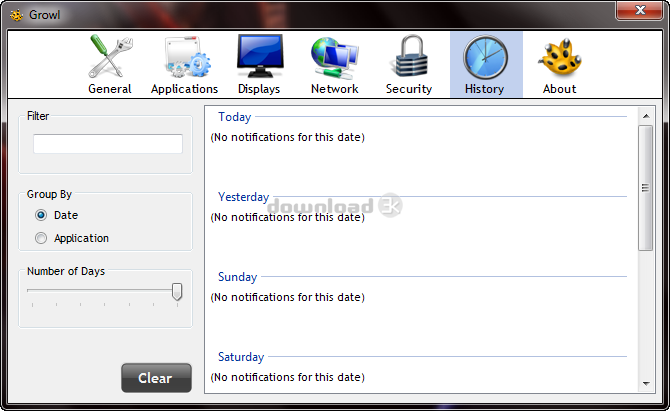Click the Filter text field
This screenshot has width=670, height=411.
(x=108, y=144)
